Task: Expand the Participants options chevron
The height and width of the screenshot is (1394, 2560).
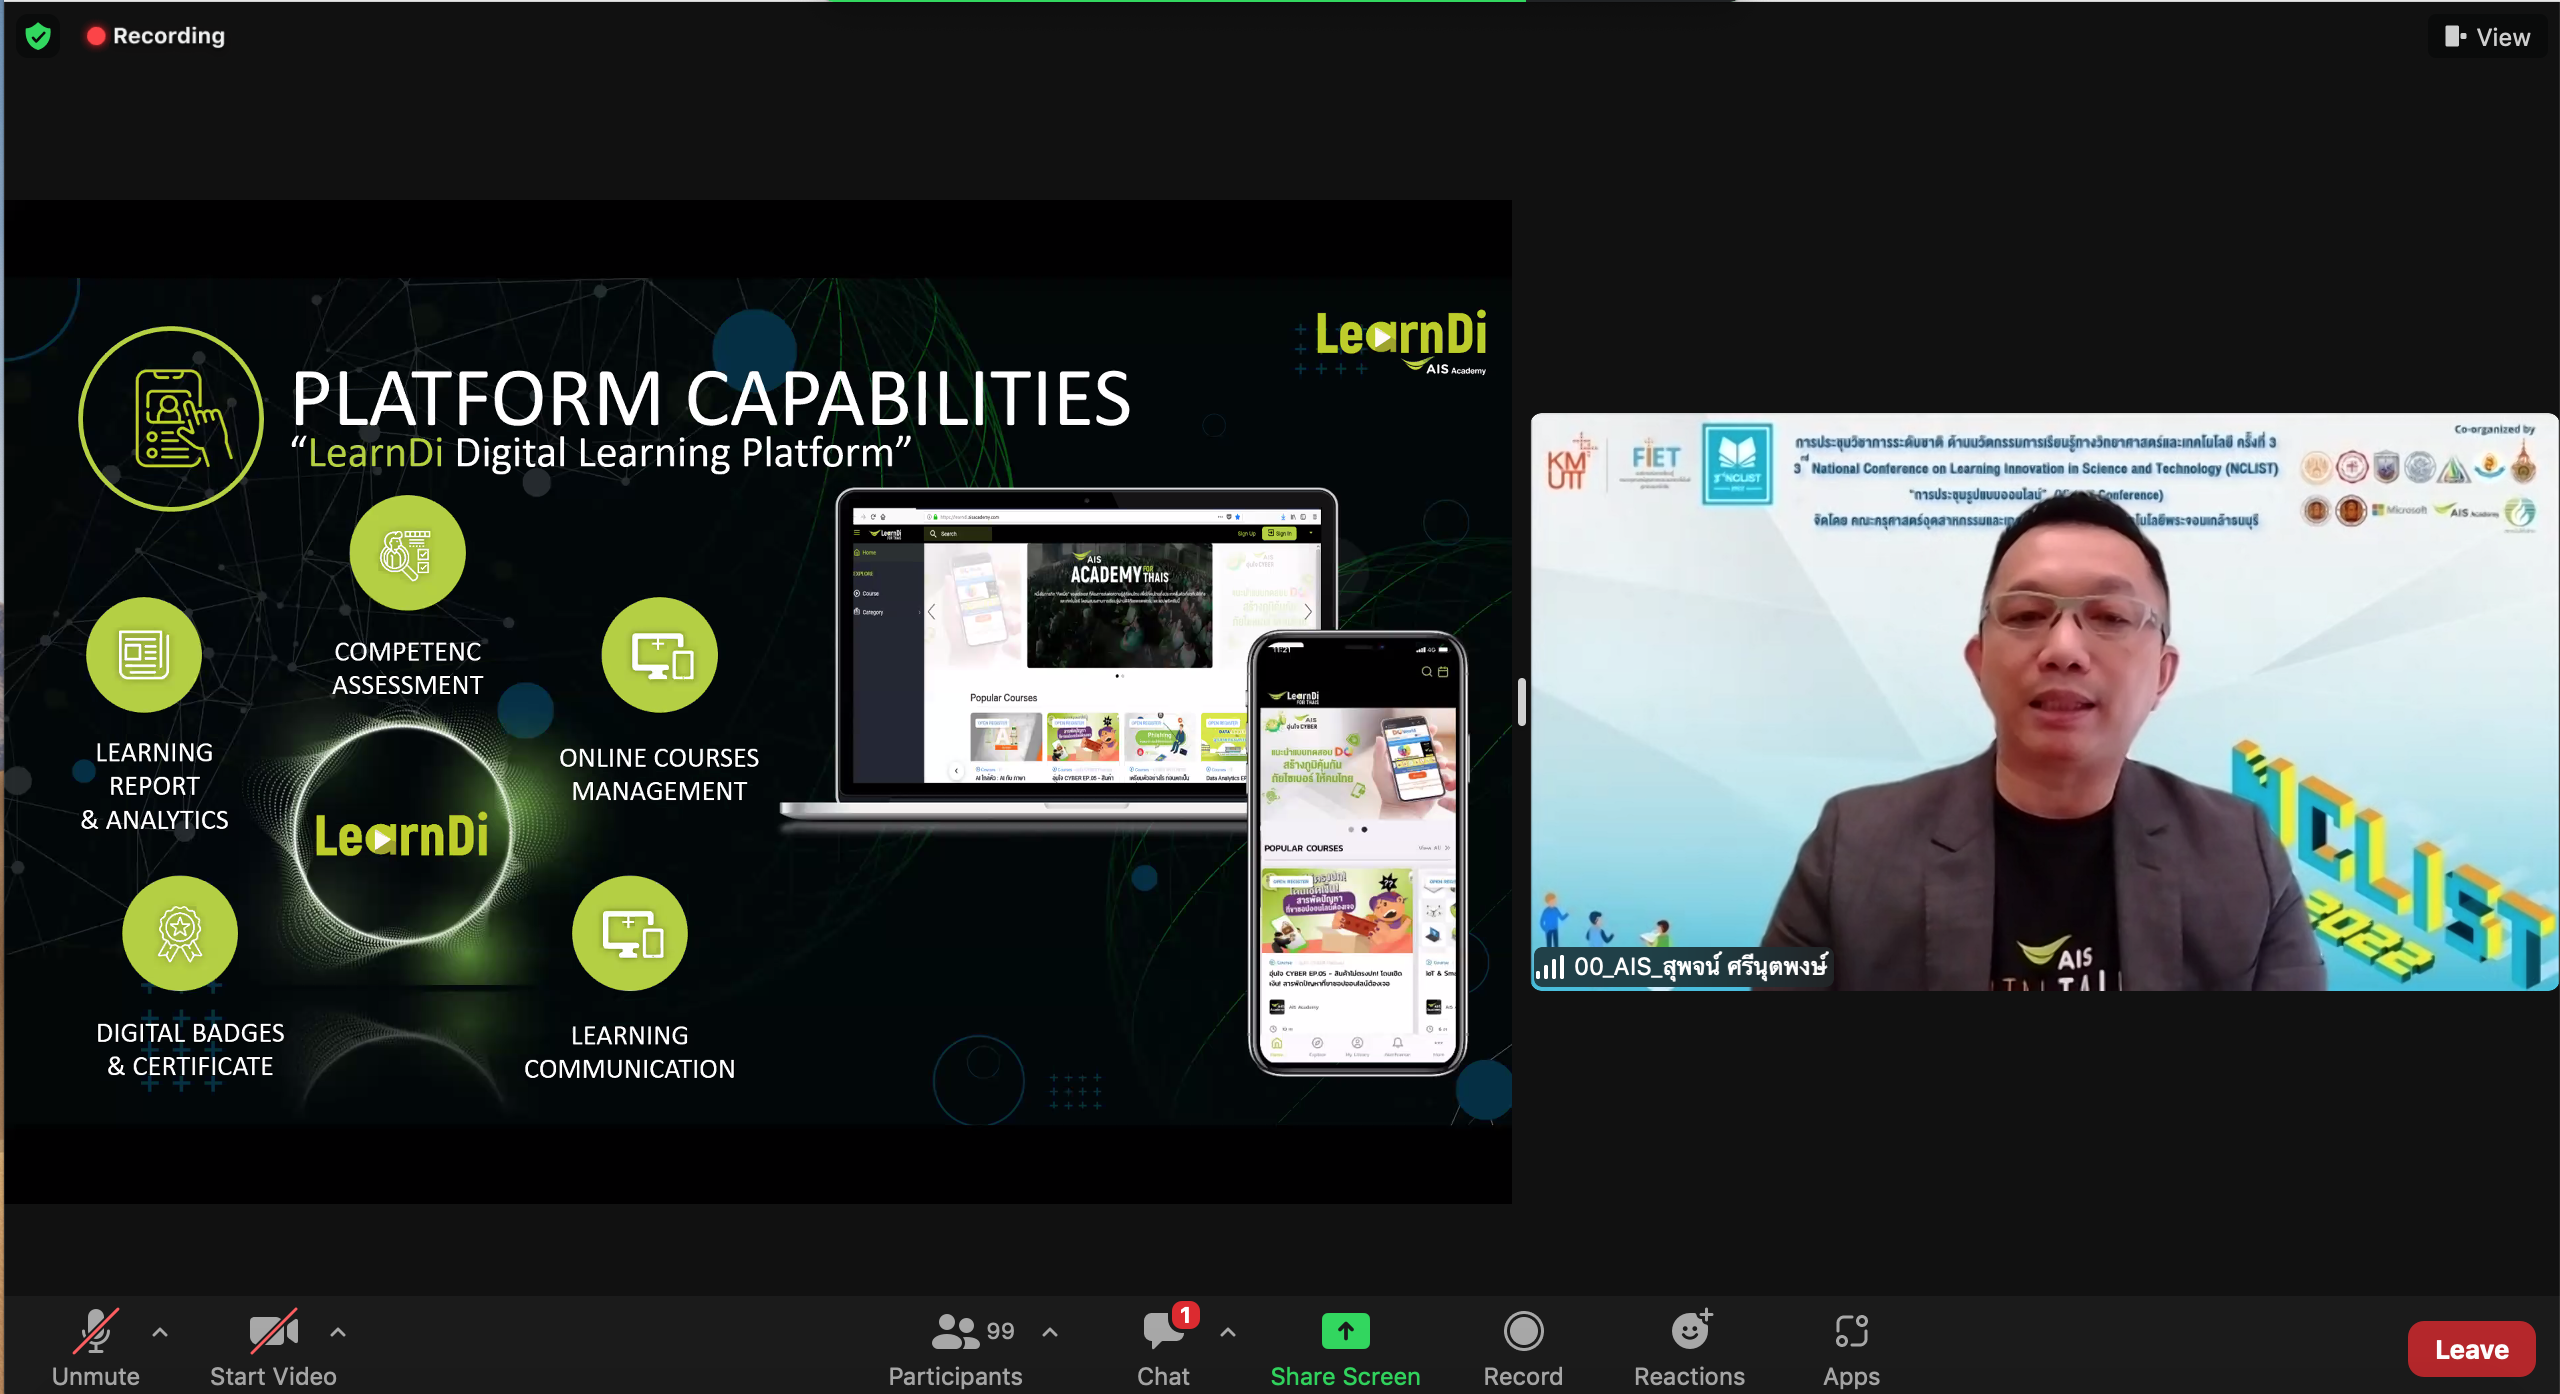Action: pyautogui.click(x=1050, y=1332)
